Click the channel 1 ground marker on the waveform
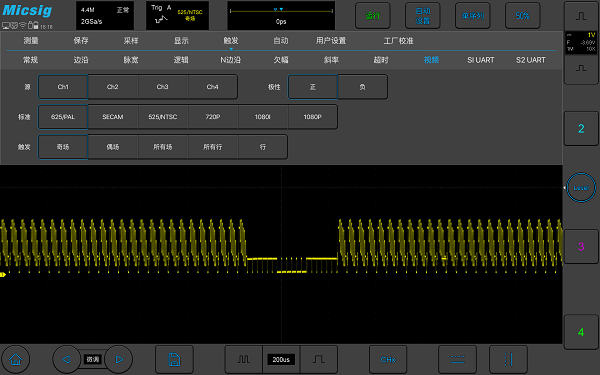 click(x=3, y=274)
